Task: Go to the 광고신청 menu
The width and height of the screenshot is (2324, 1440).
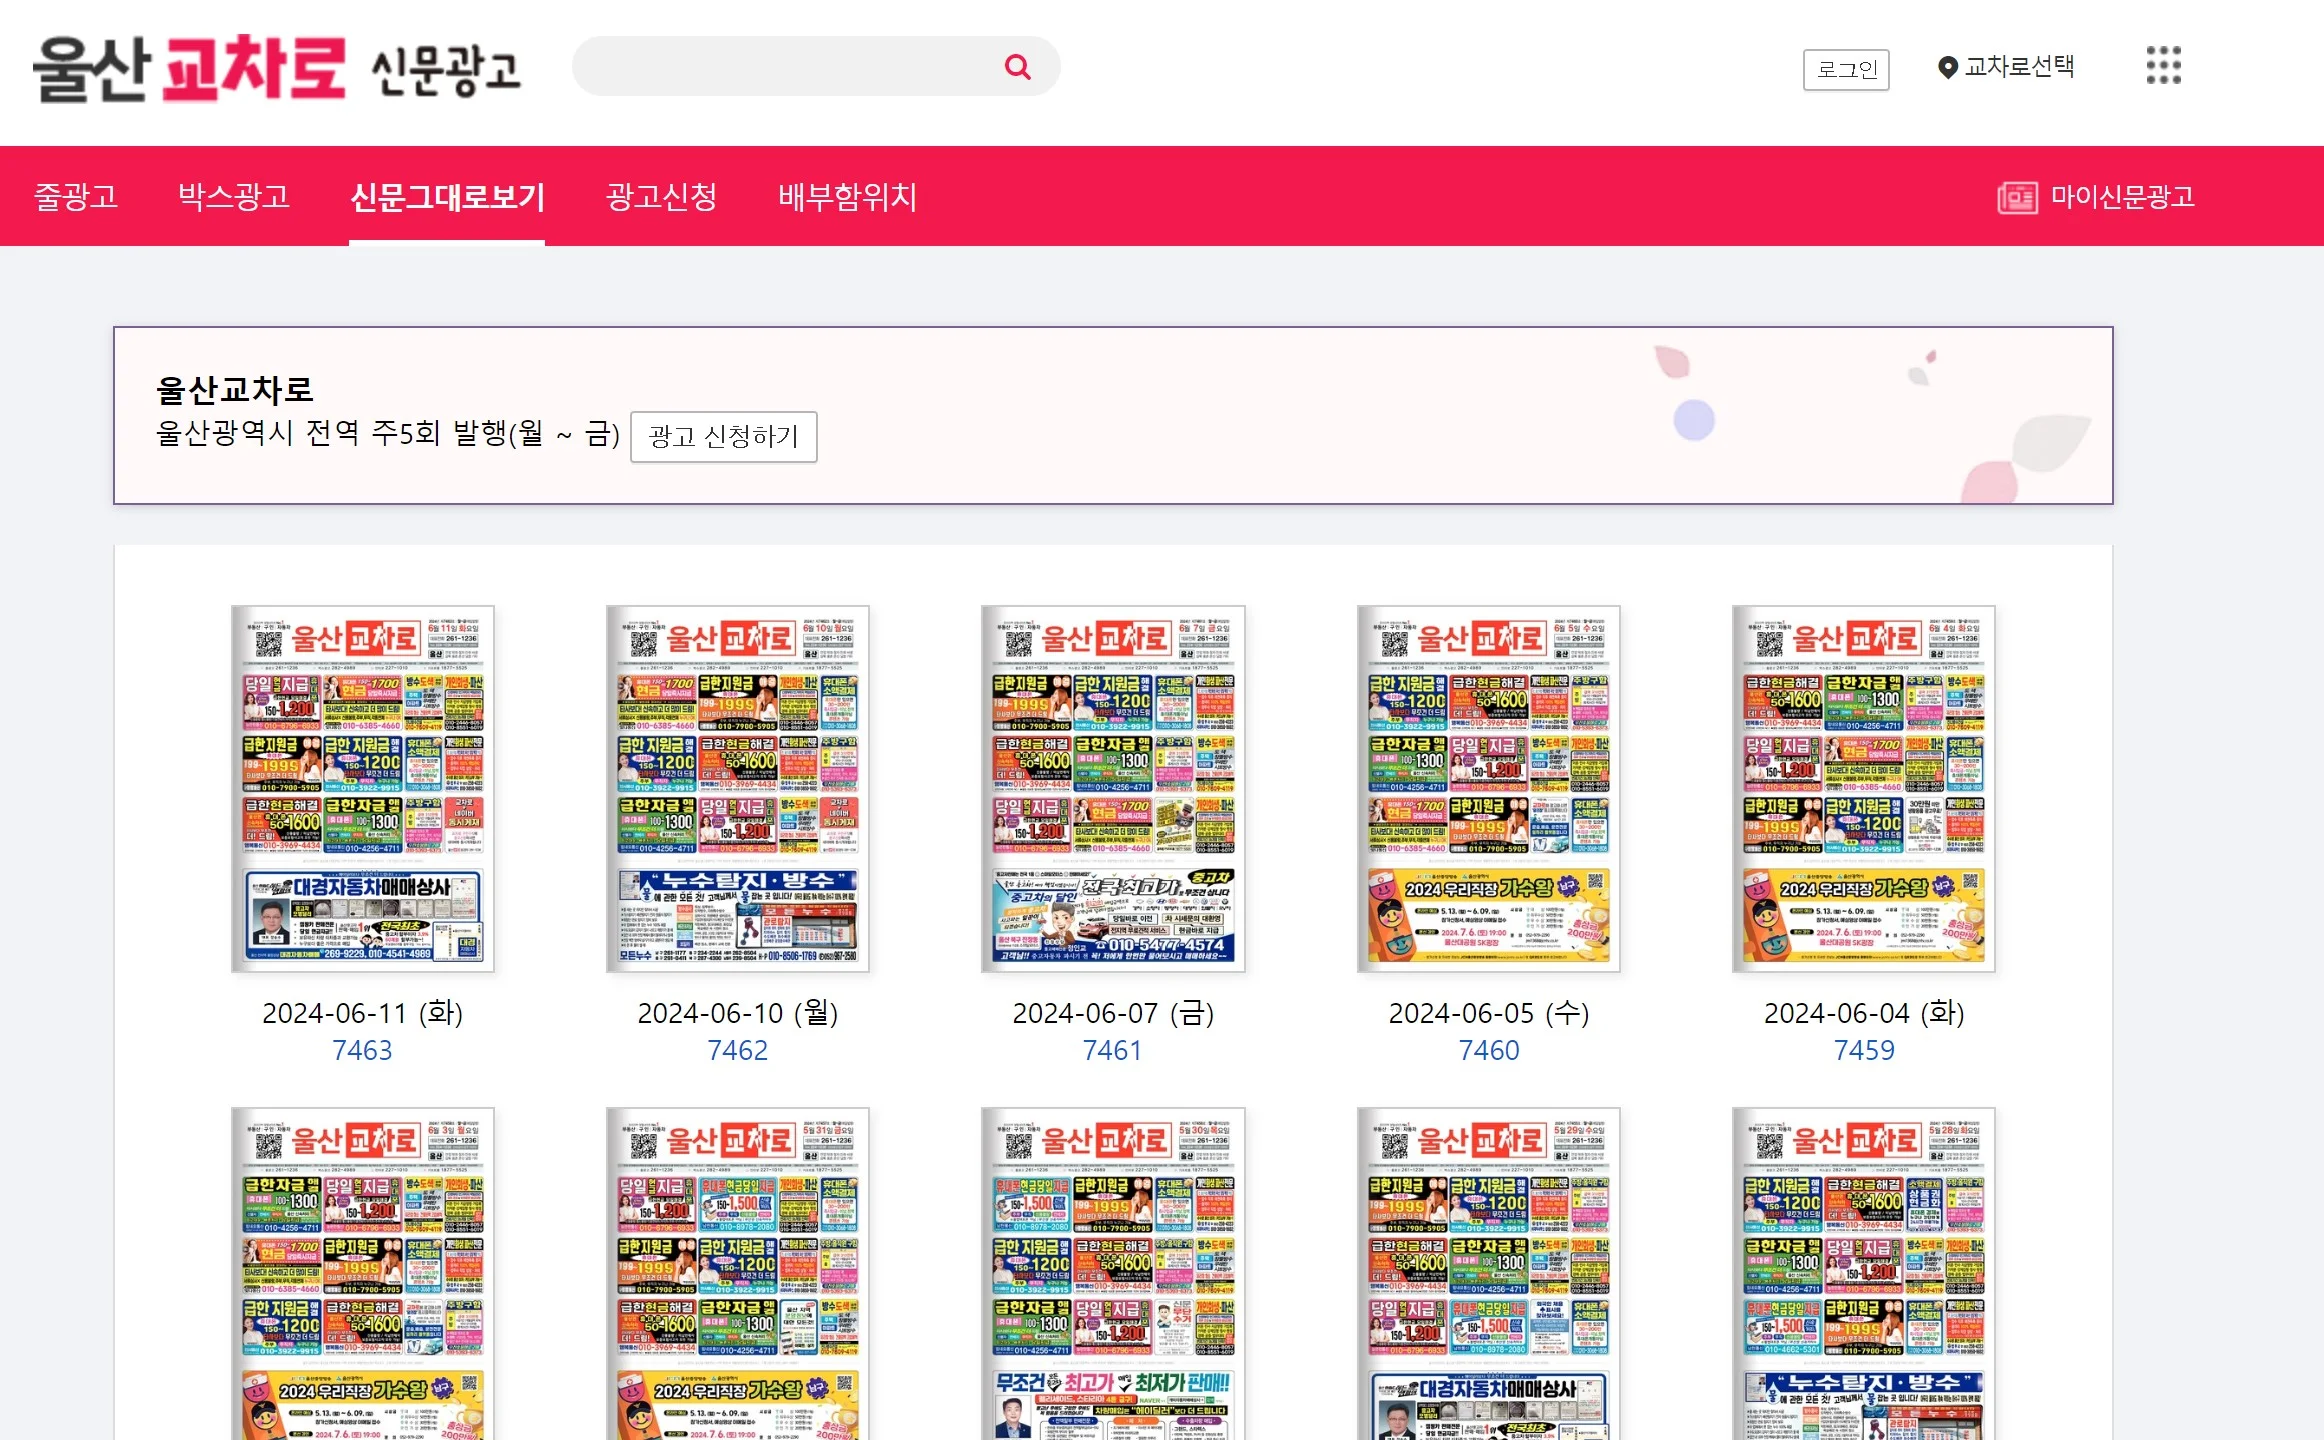Action: 661,196
